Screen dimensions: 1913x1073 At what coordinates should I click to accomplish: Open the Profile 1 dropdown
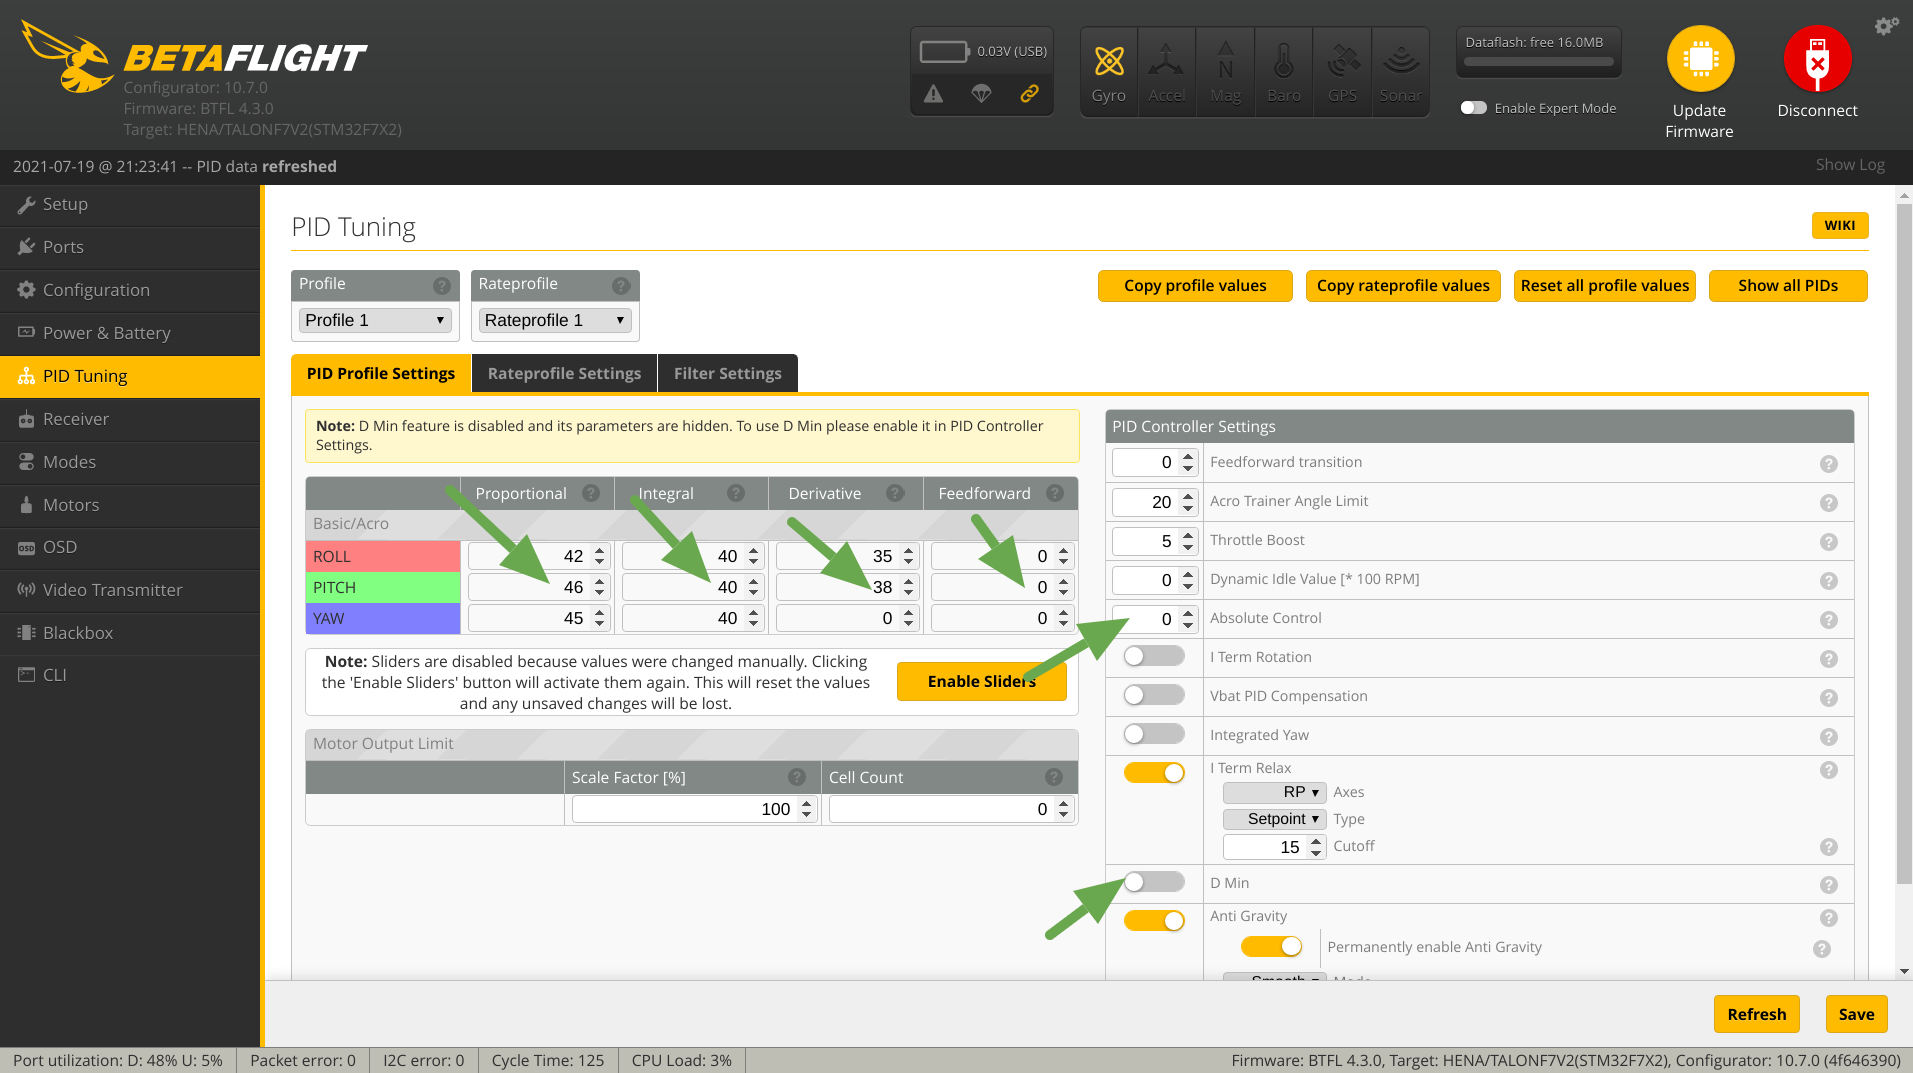(375, 320)
